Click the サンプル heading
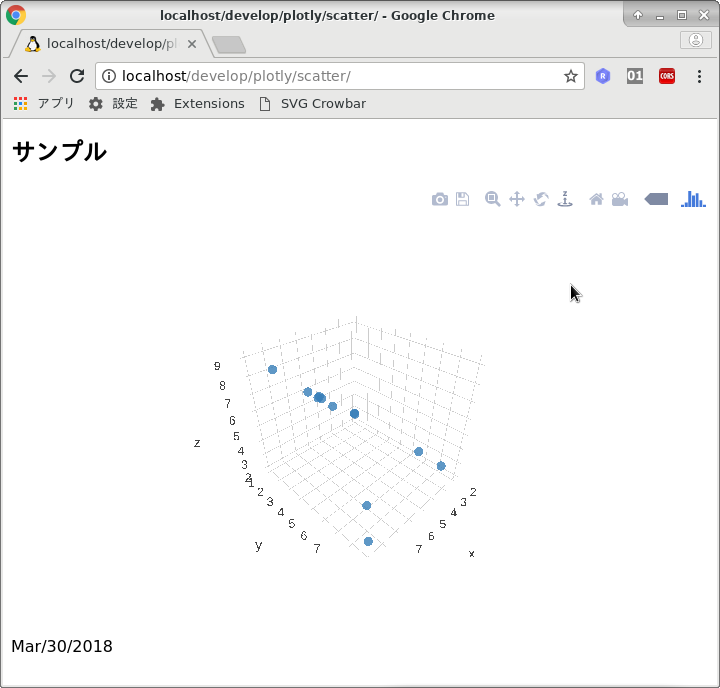Screen dimensions: 720x688 tap(59, 151)
